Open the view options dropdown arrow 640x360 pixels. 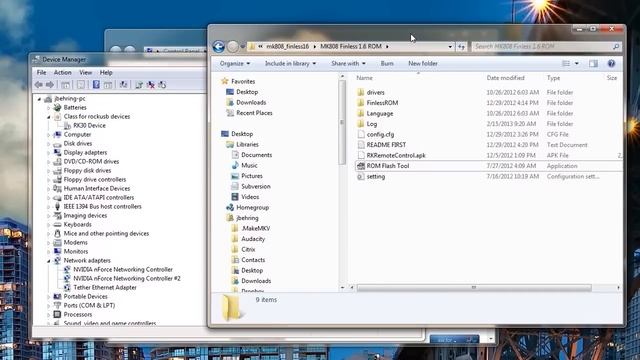[x=577, y=64]
